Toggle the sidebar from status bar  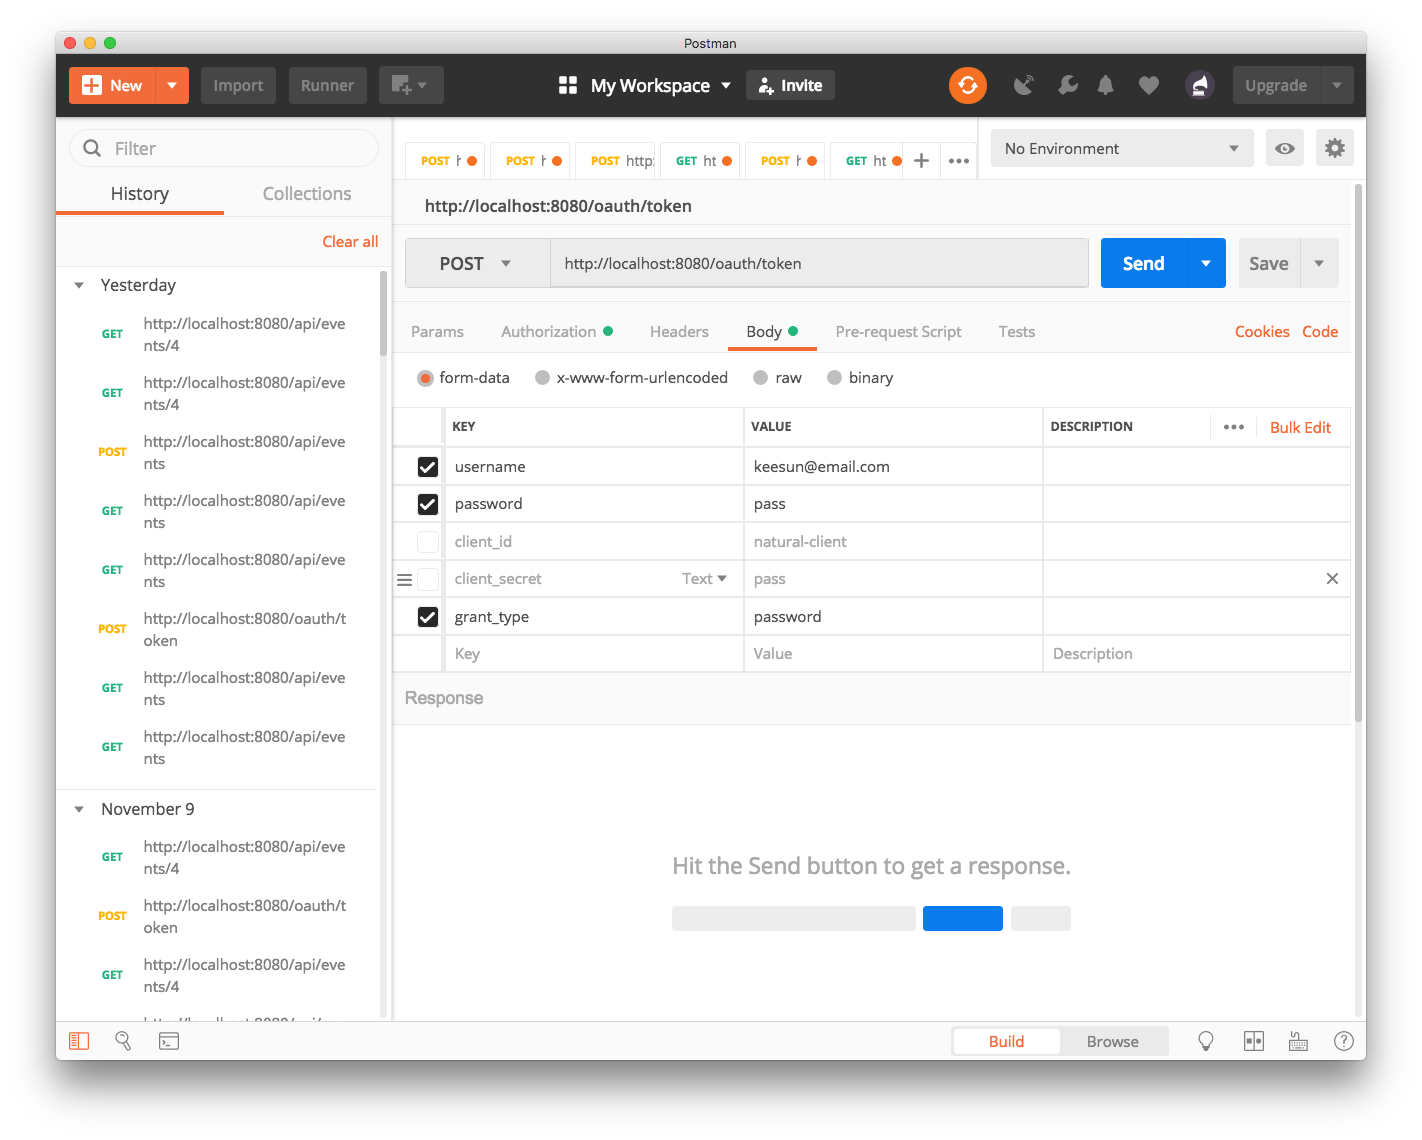pyautogui.click(x=79, y=1041)
